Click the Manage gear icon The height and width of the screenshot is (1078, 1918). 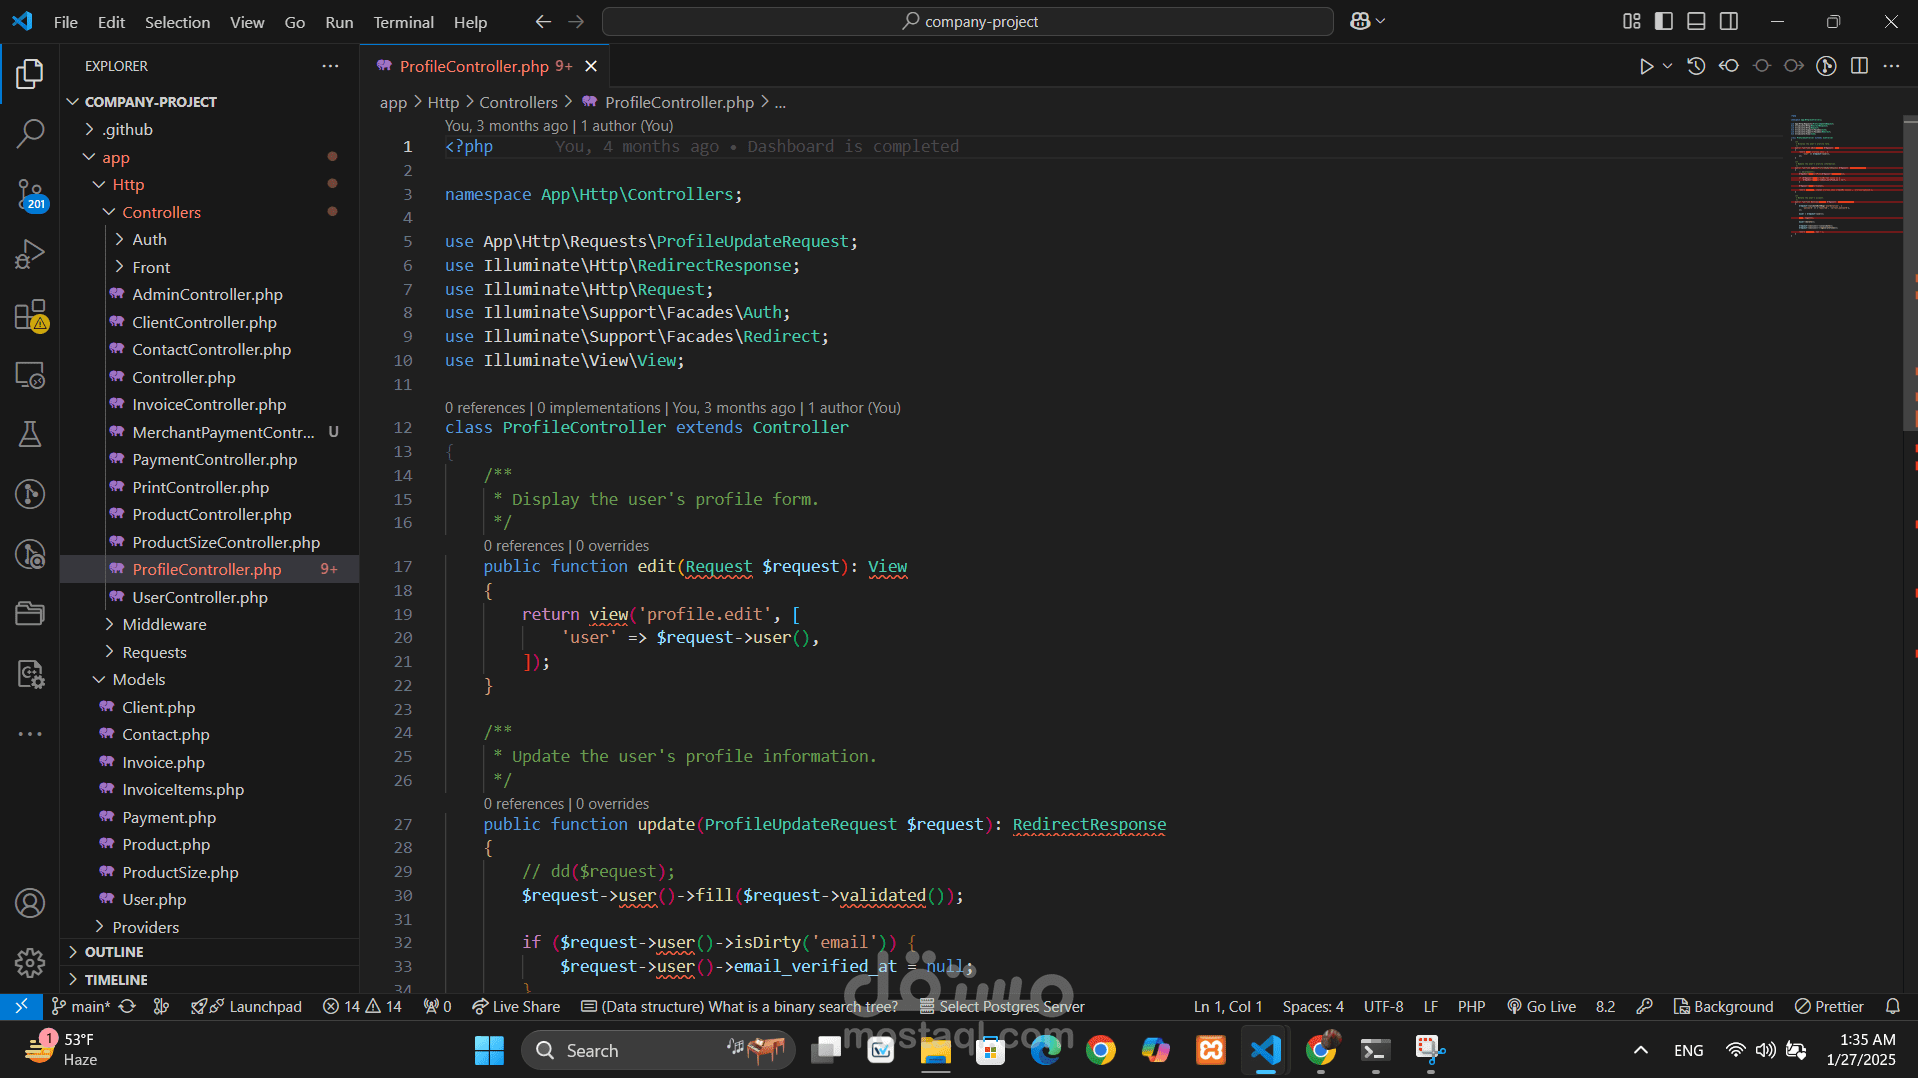click(30, 962)
